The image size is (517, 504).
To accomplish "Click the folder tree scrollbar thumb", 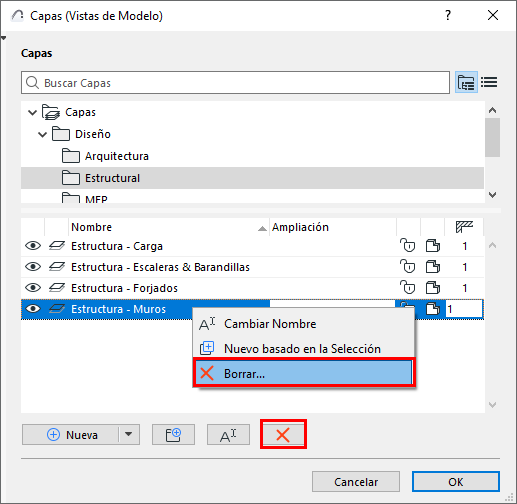I will point(493,137).
